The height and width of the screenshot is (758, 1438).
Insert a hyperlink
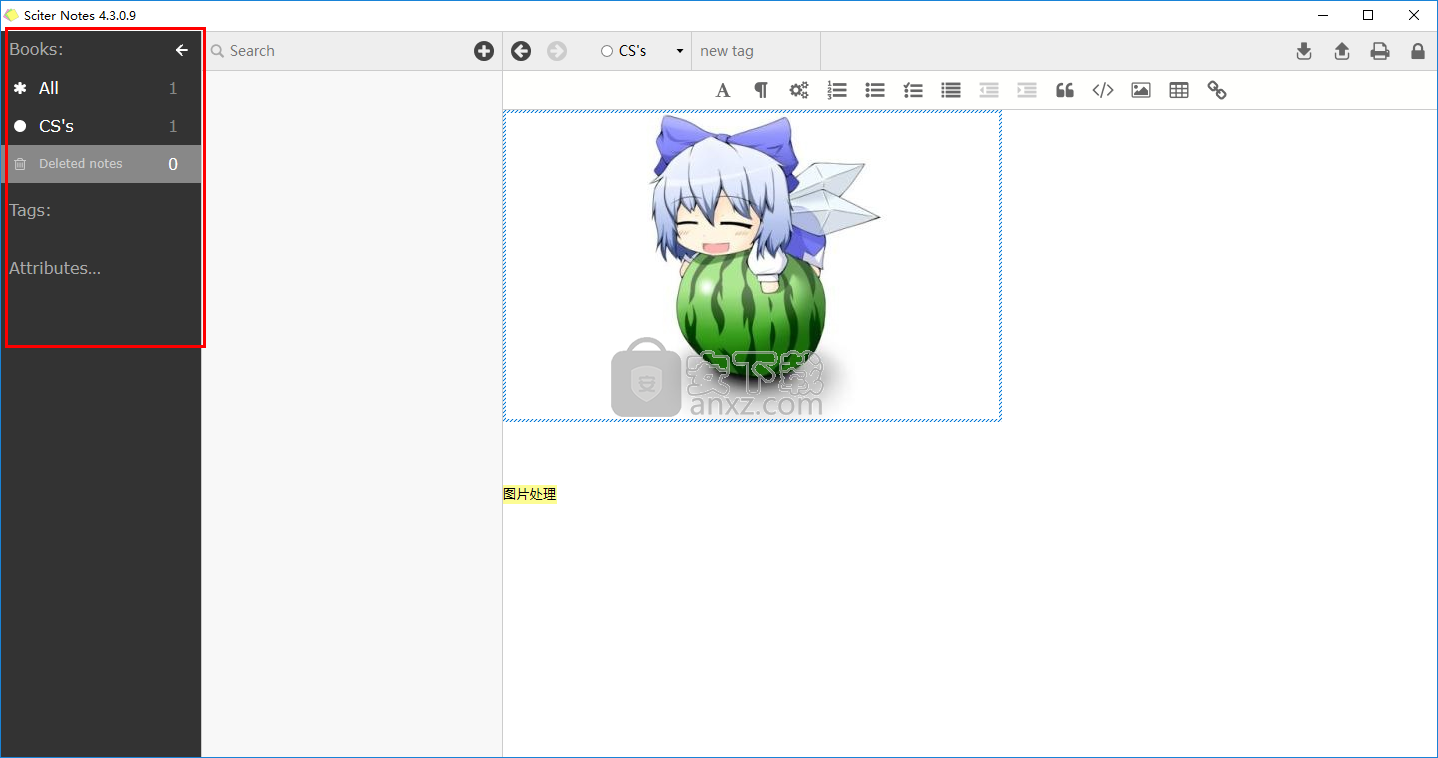click(1217, 90)
